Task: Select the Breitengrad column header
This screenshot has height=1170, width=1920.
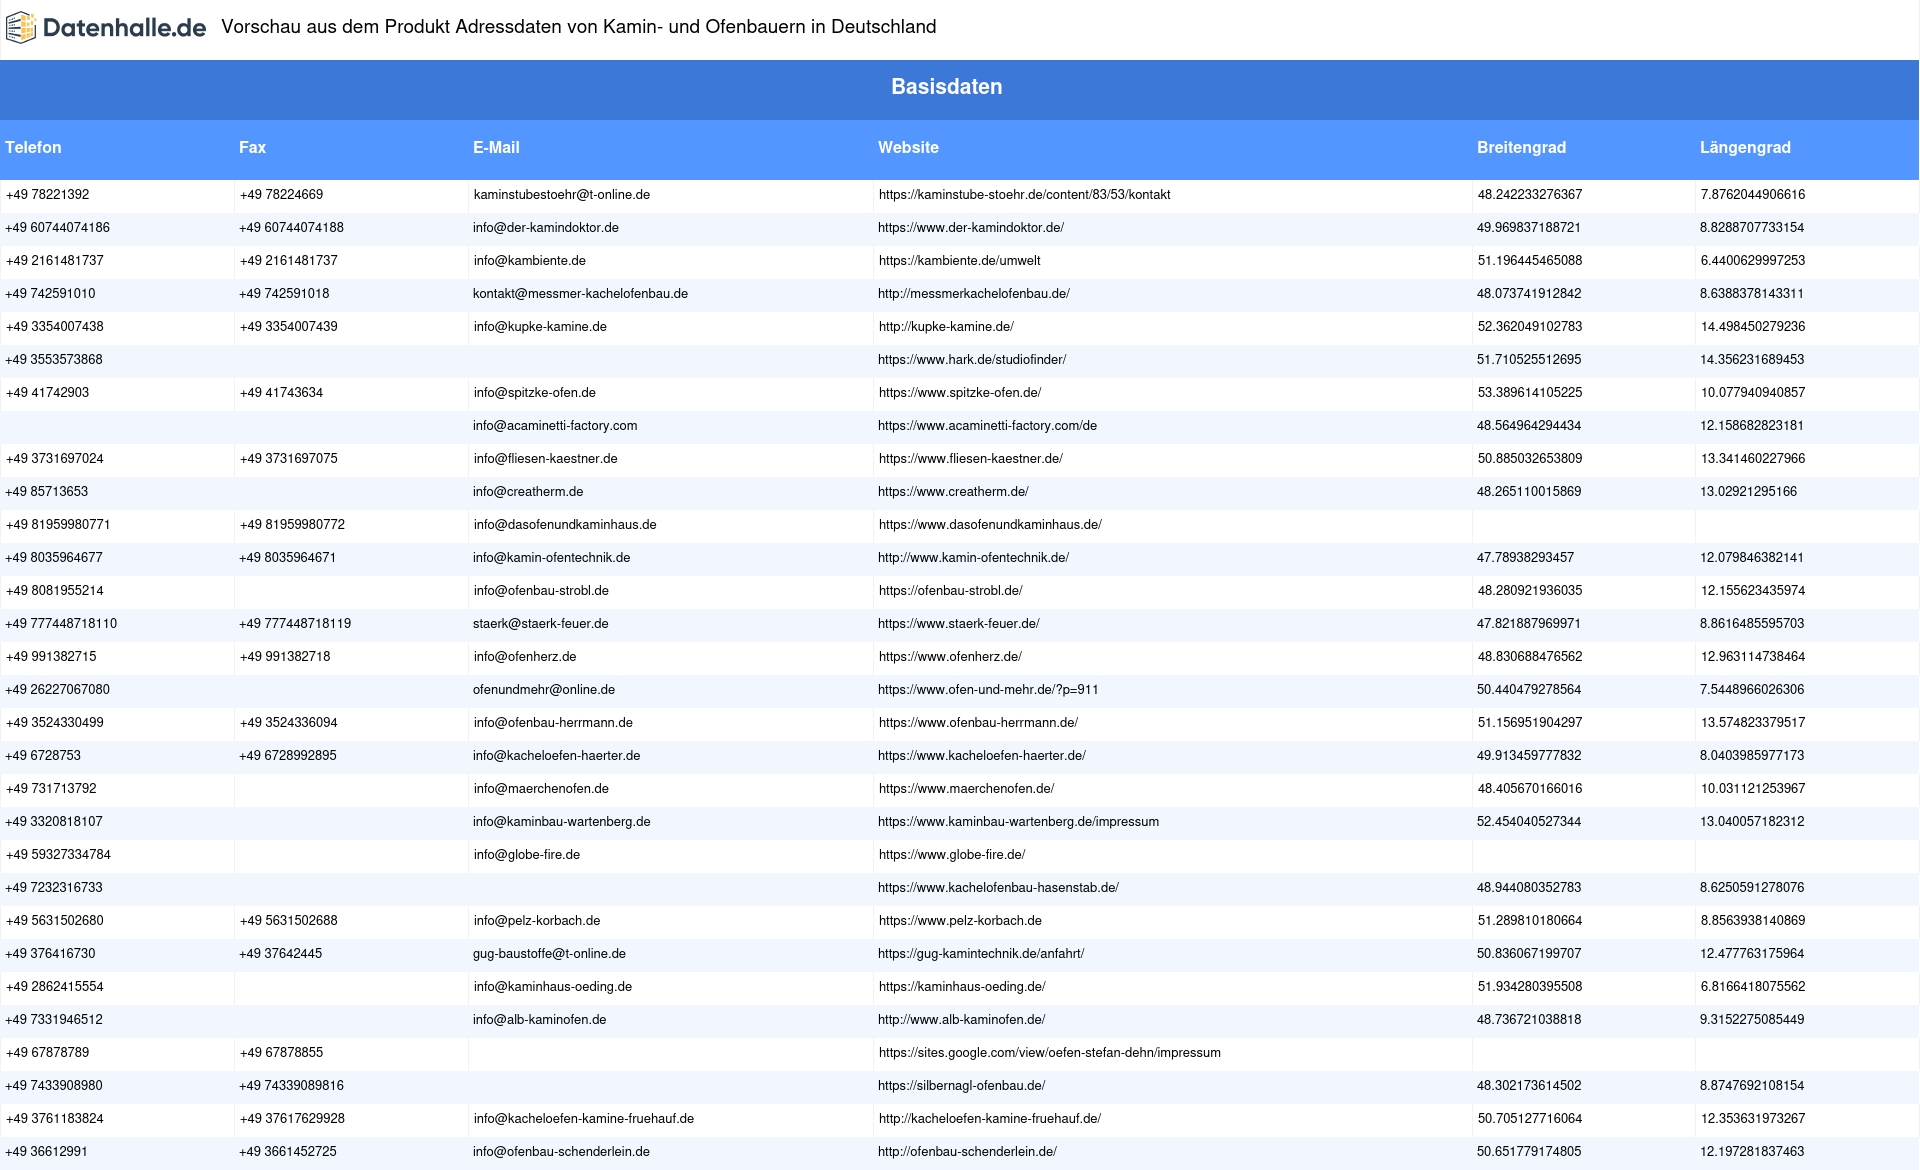Action: click(x=1521, y=147)
